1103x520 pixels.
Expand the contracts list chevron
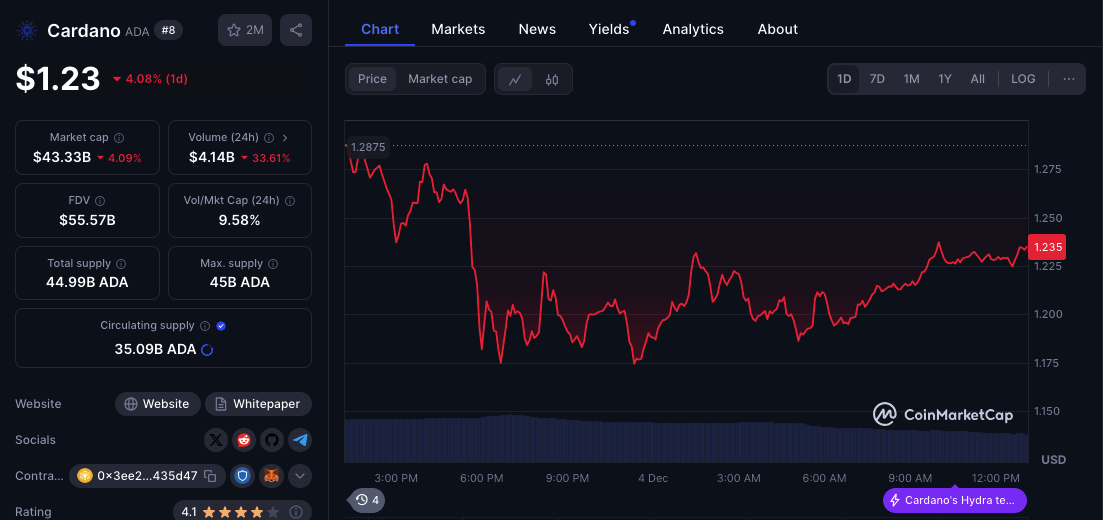point(300,476)
